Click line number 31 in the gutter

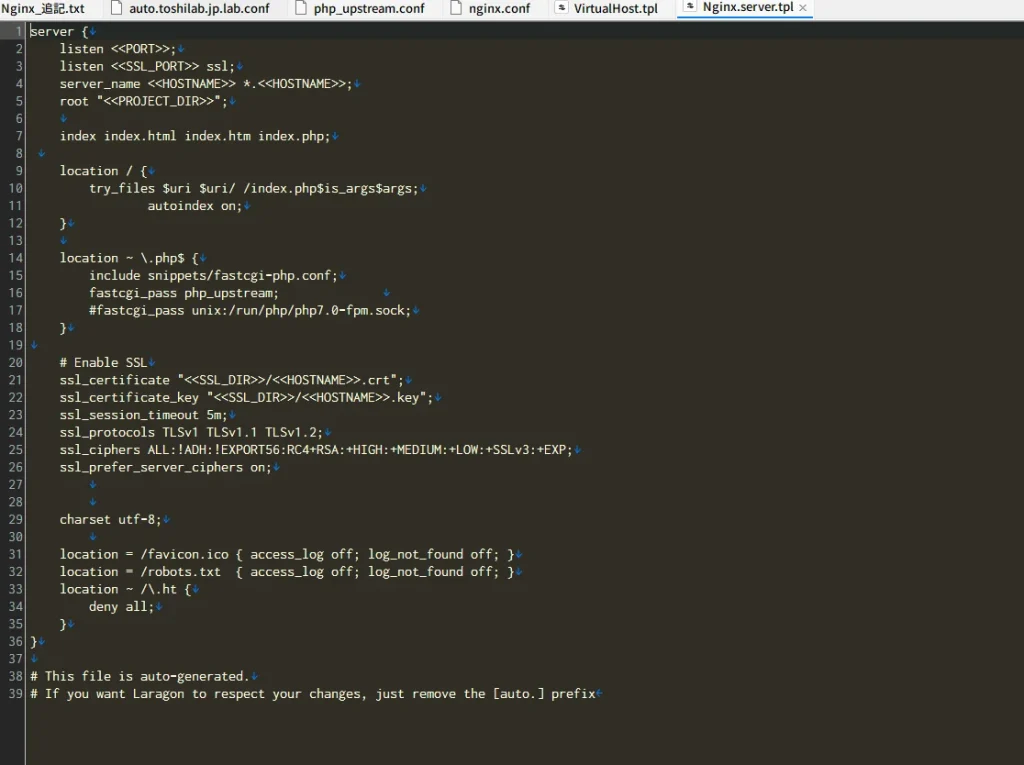[16, 555]
